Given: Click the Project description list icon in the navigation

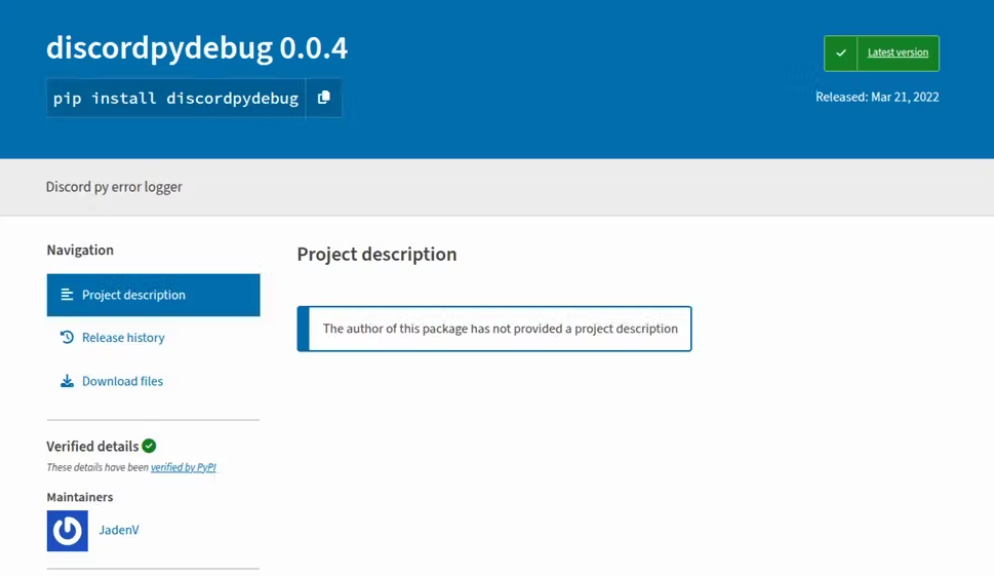Looking at the screenshot, I should pos(67,295).
